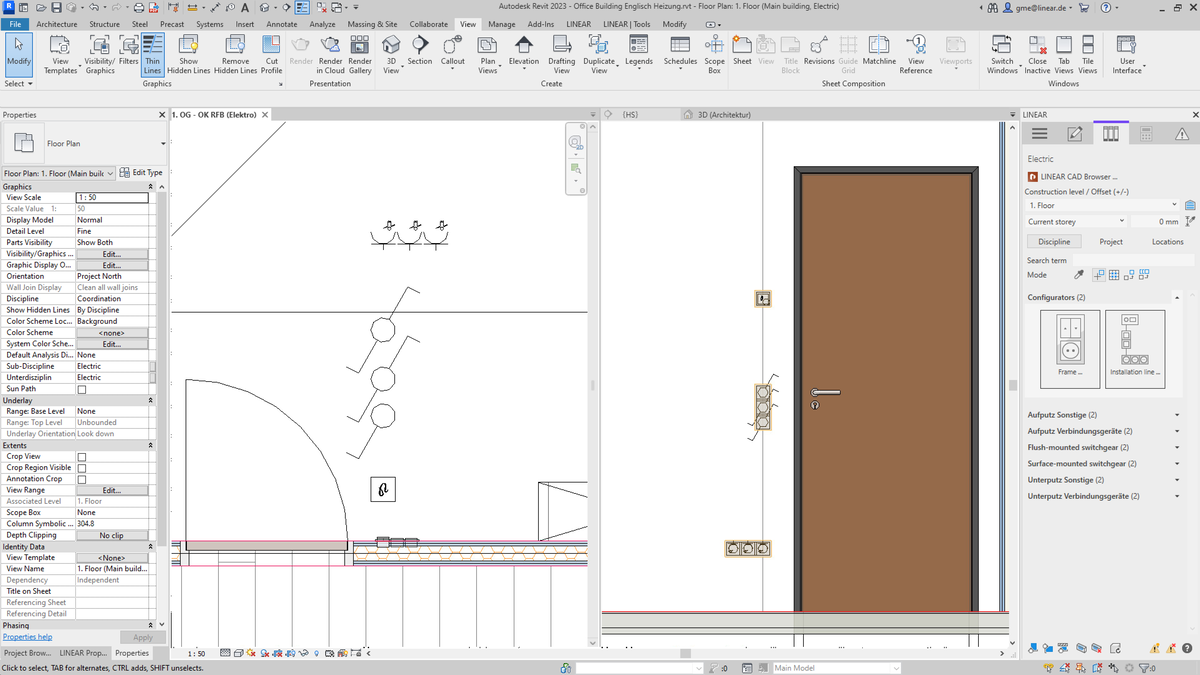Click the Scope Box tool
1200x675 pixels.
pyautogui.click(x=714, y=50)
